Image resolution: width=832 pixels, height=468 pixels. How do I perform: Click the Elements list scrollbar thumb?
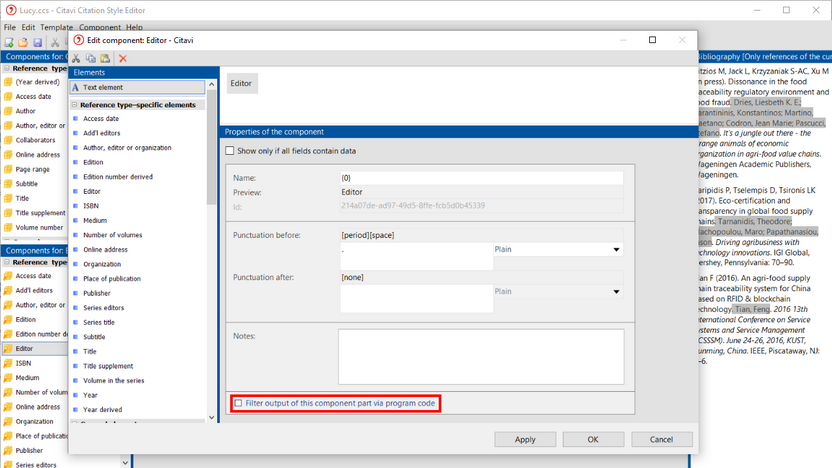pyautogui.click(x=211, y=147)
